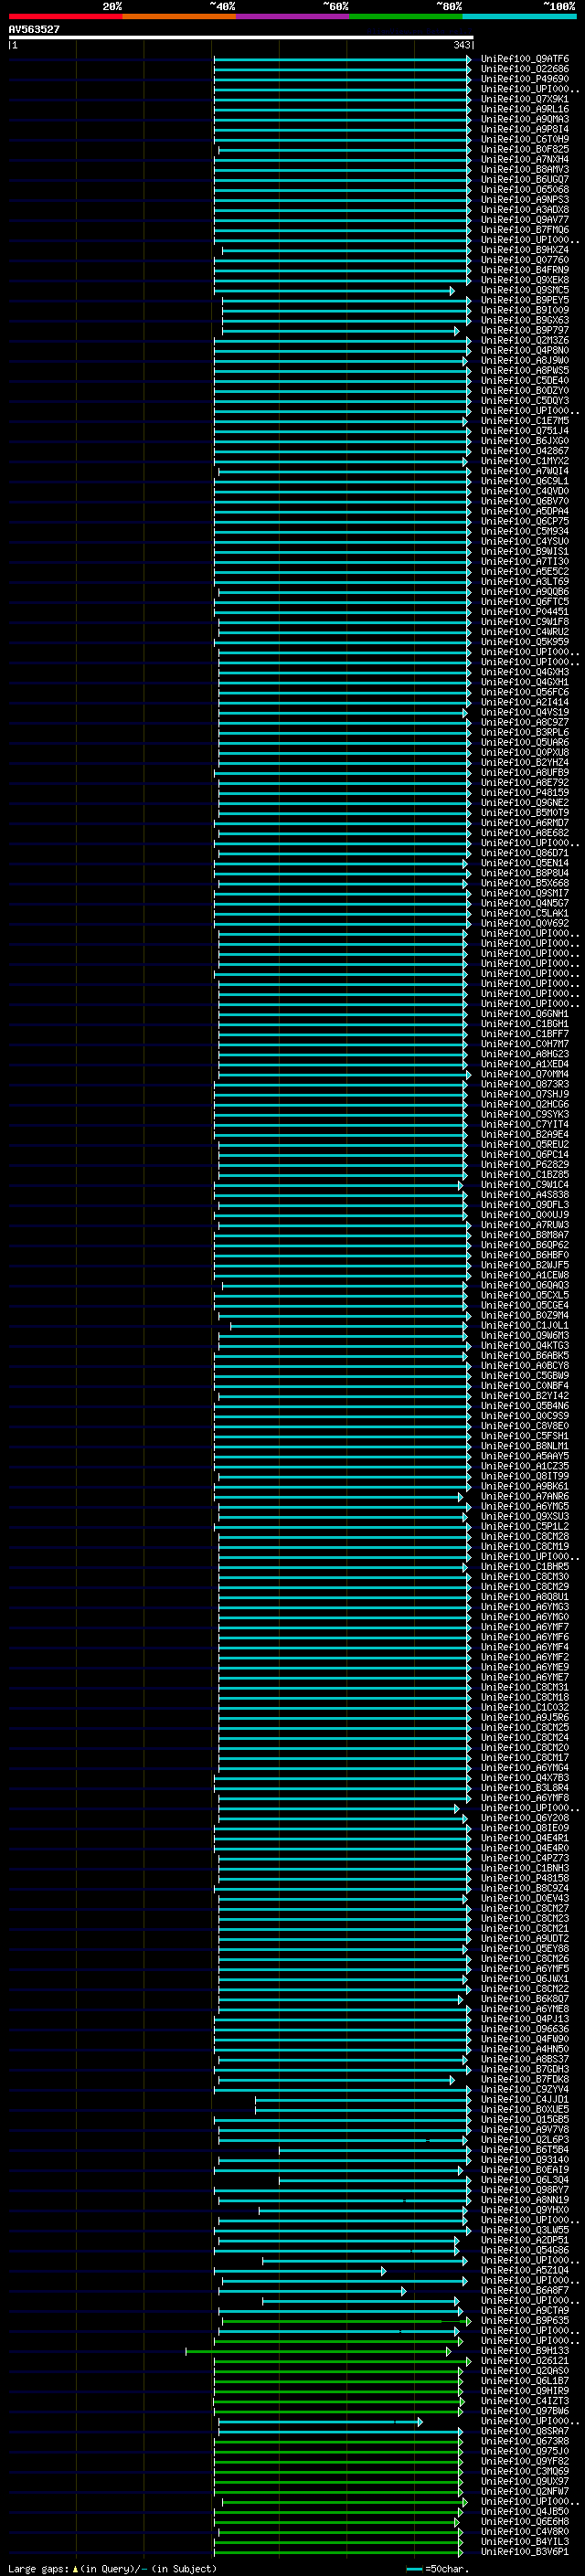
Task: Select the query name AV563527
Action: pos(34,30)
